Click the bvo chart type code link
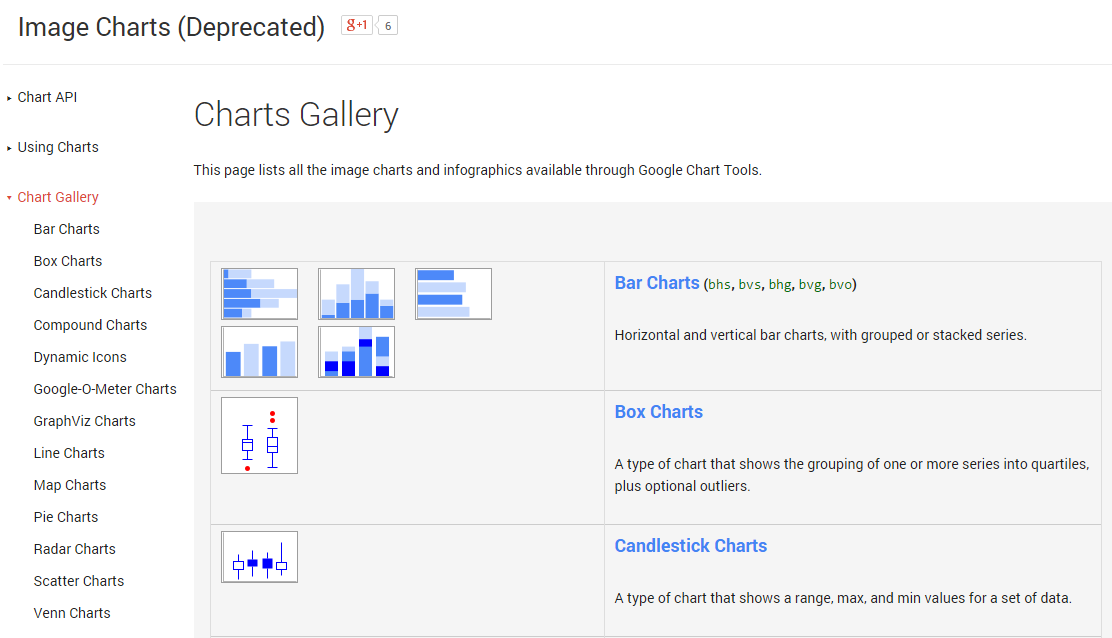The image size is (1112, 638). [x=840, y=285]
